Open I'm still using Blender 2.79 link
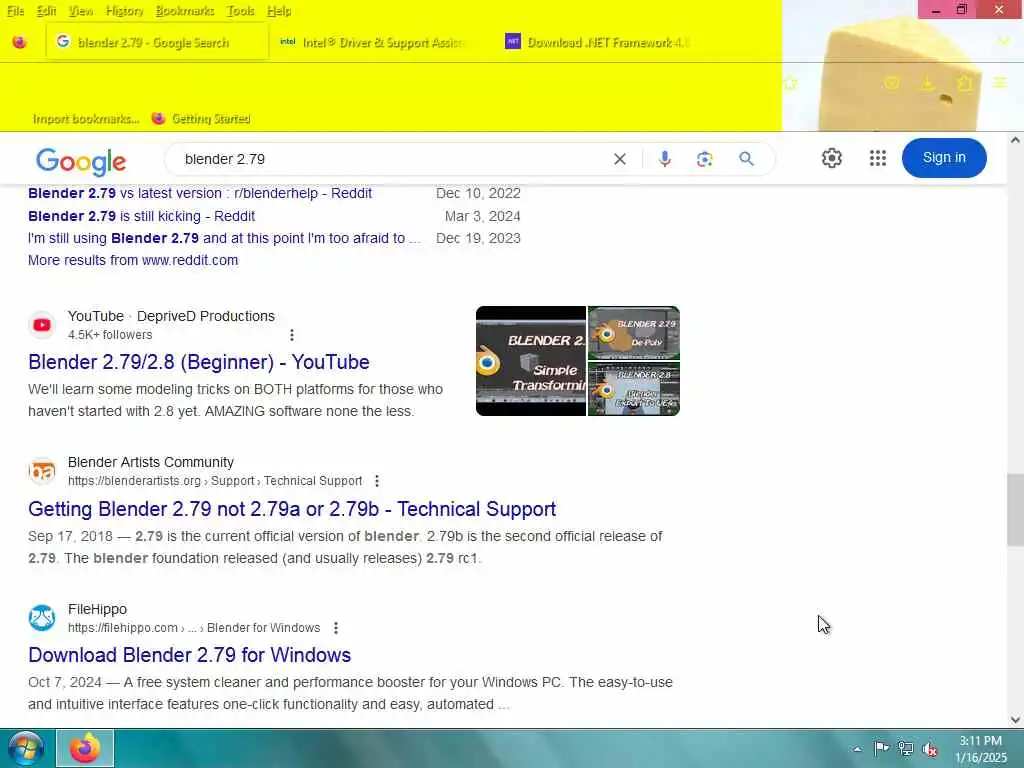Viewport: 1024px width, 768px height. pyautogui.click(x=224, y=238)
